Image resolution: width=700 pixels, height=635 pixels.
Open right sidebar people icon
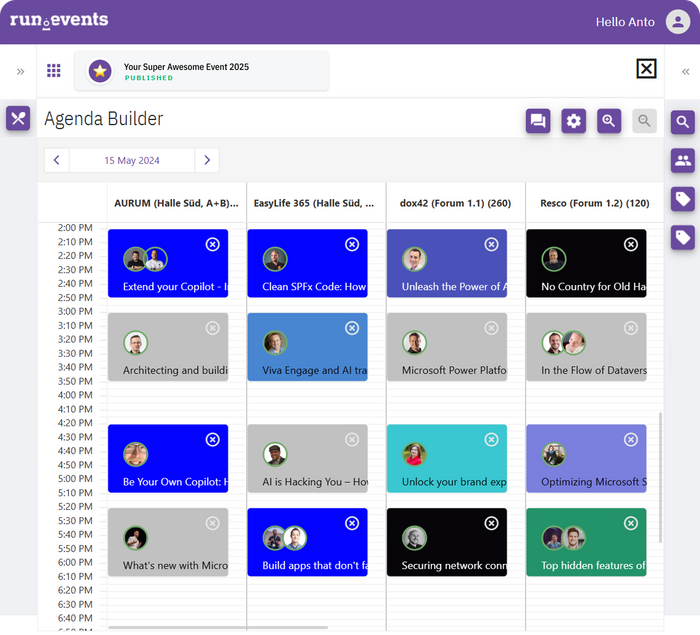(683, 160)
